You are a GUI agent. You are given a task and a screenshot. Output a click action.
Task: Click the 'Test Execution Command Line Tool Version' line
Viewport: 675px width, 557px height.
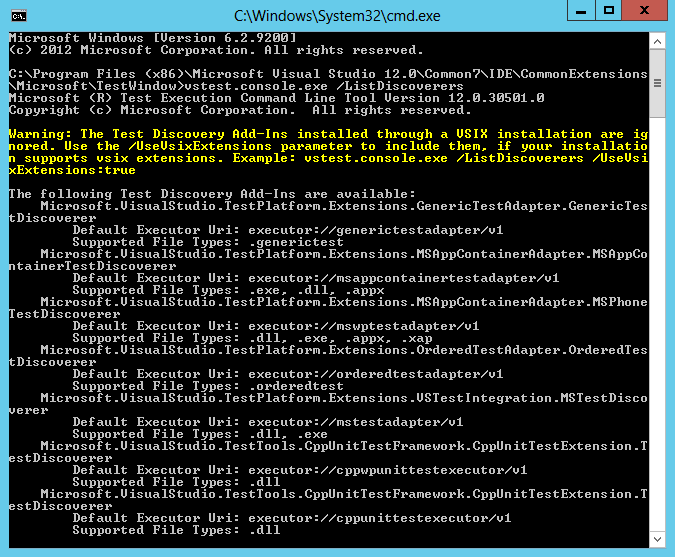[277, 98]
